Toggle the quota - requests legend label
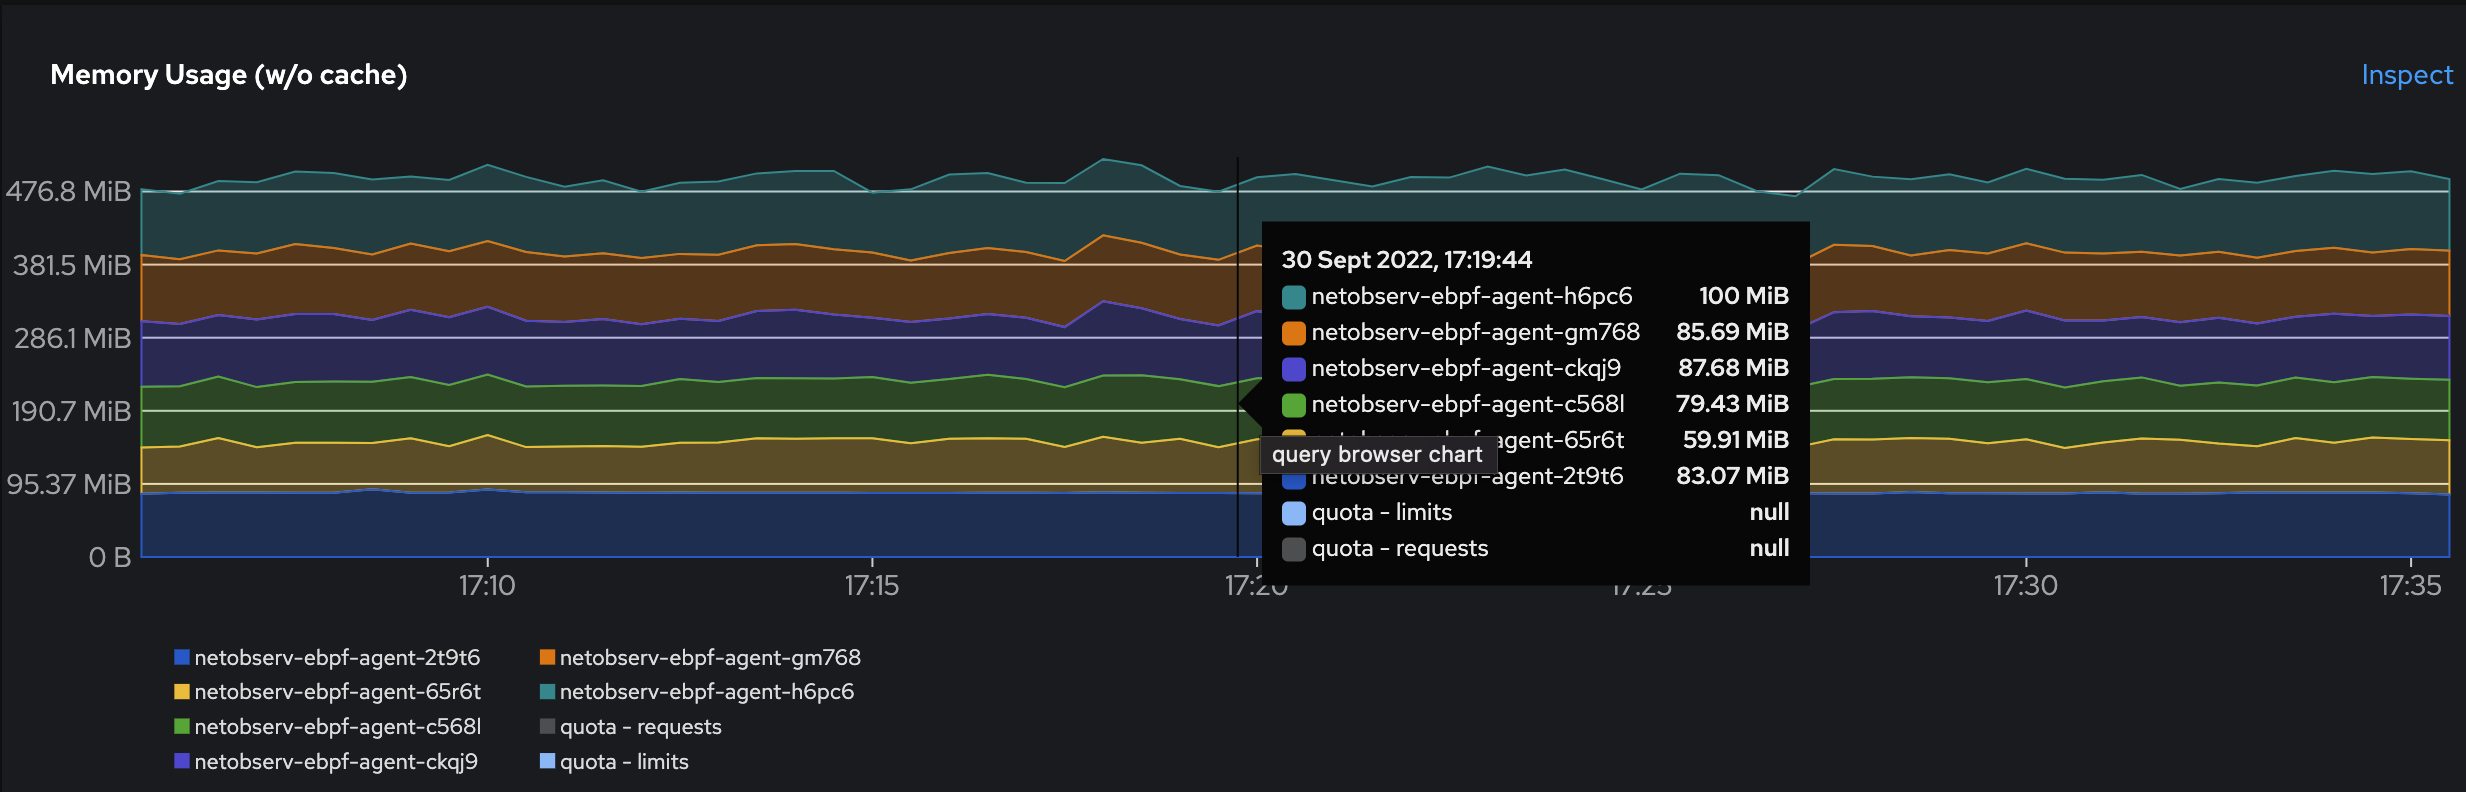This screenshot has width=2466, height=792. pyautogui.click(x=640, y=727)
